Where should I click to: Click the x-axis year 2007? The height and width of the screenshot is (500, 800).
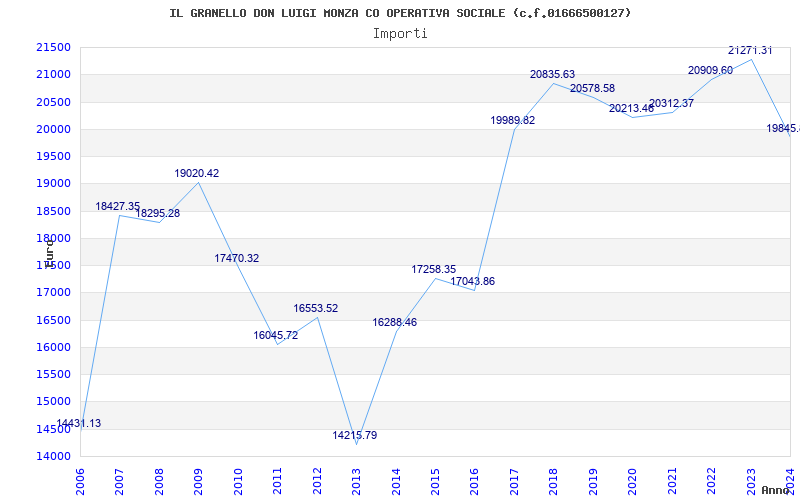click(119, 482)
